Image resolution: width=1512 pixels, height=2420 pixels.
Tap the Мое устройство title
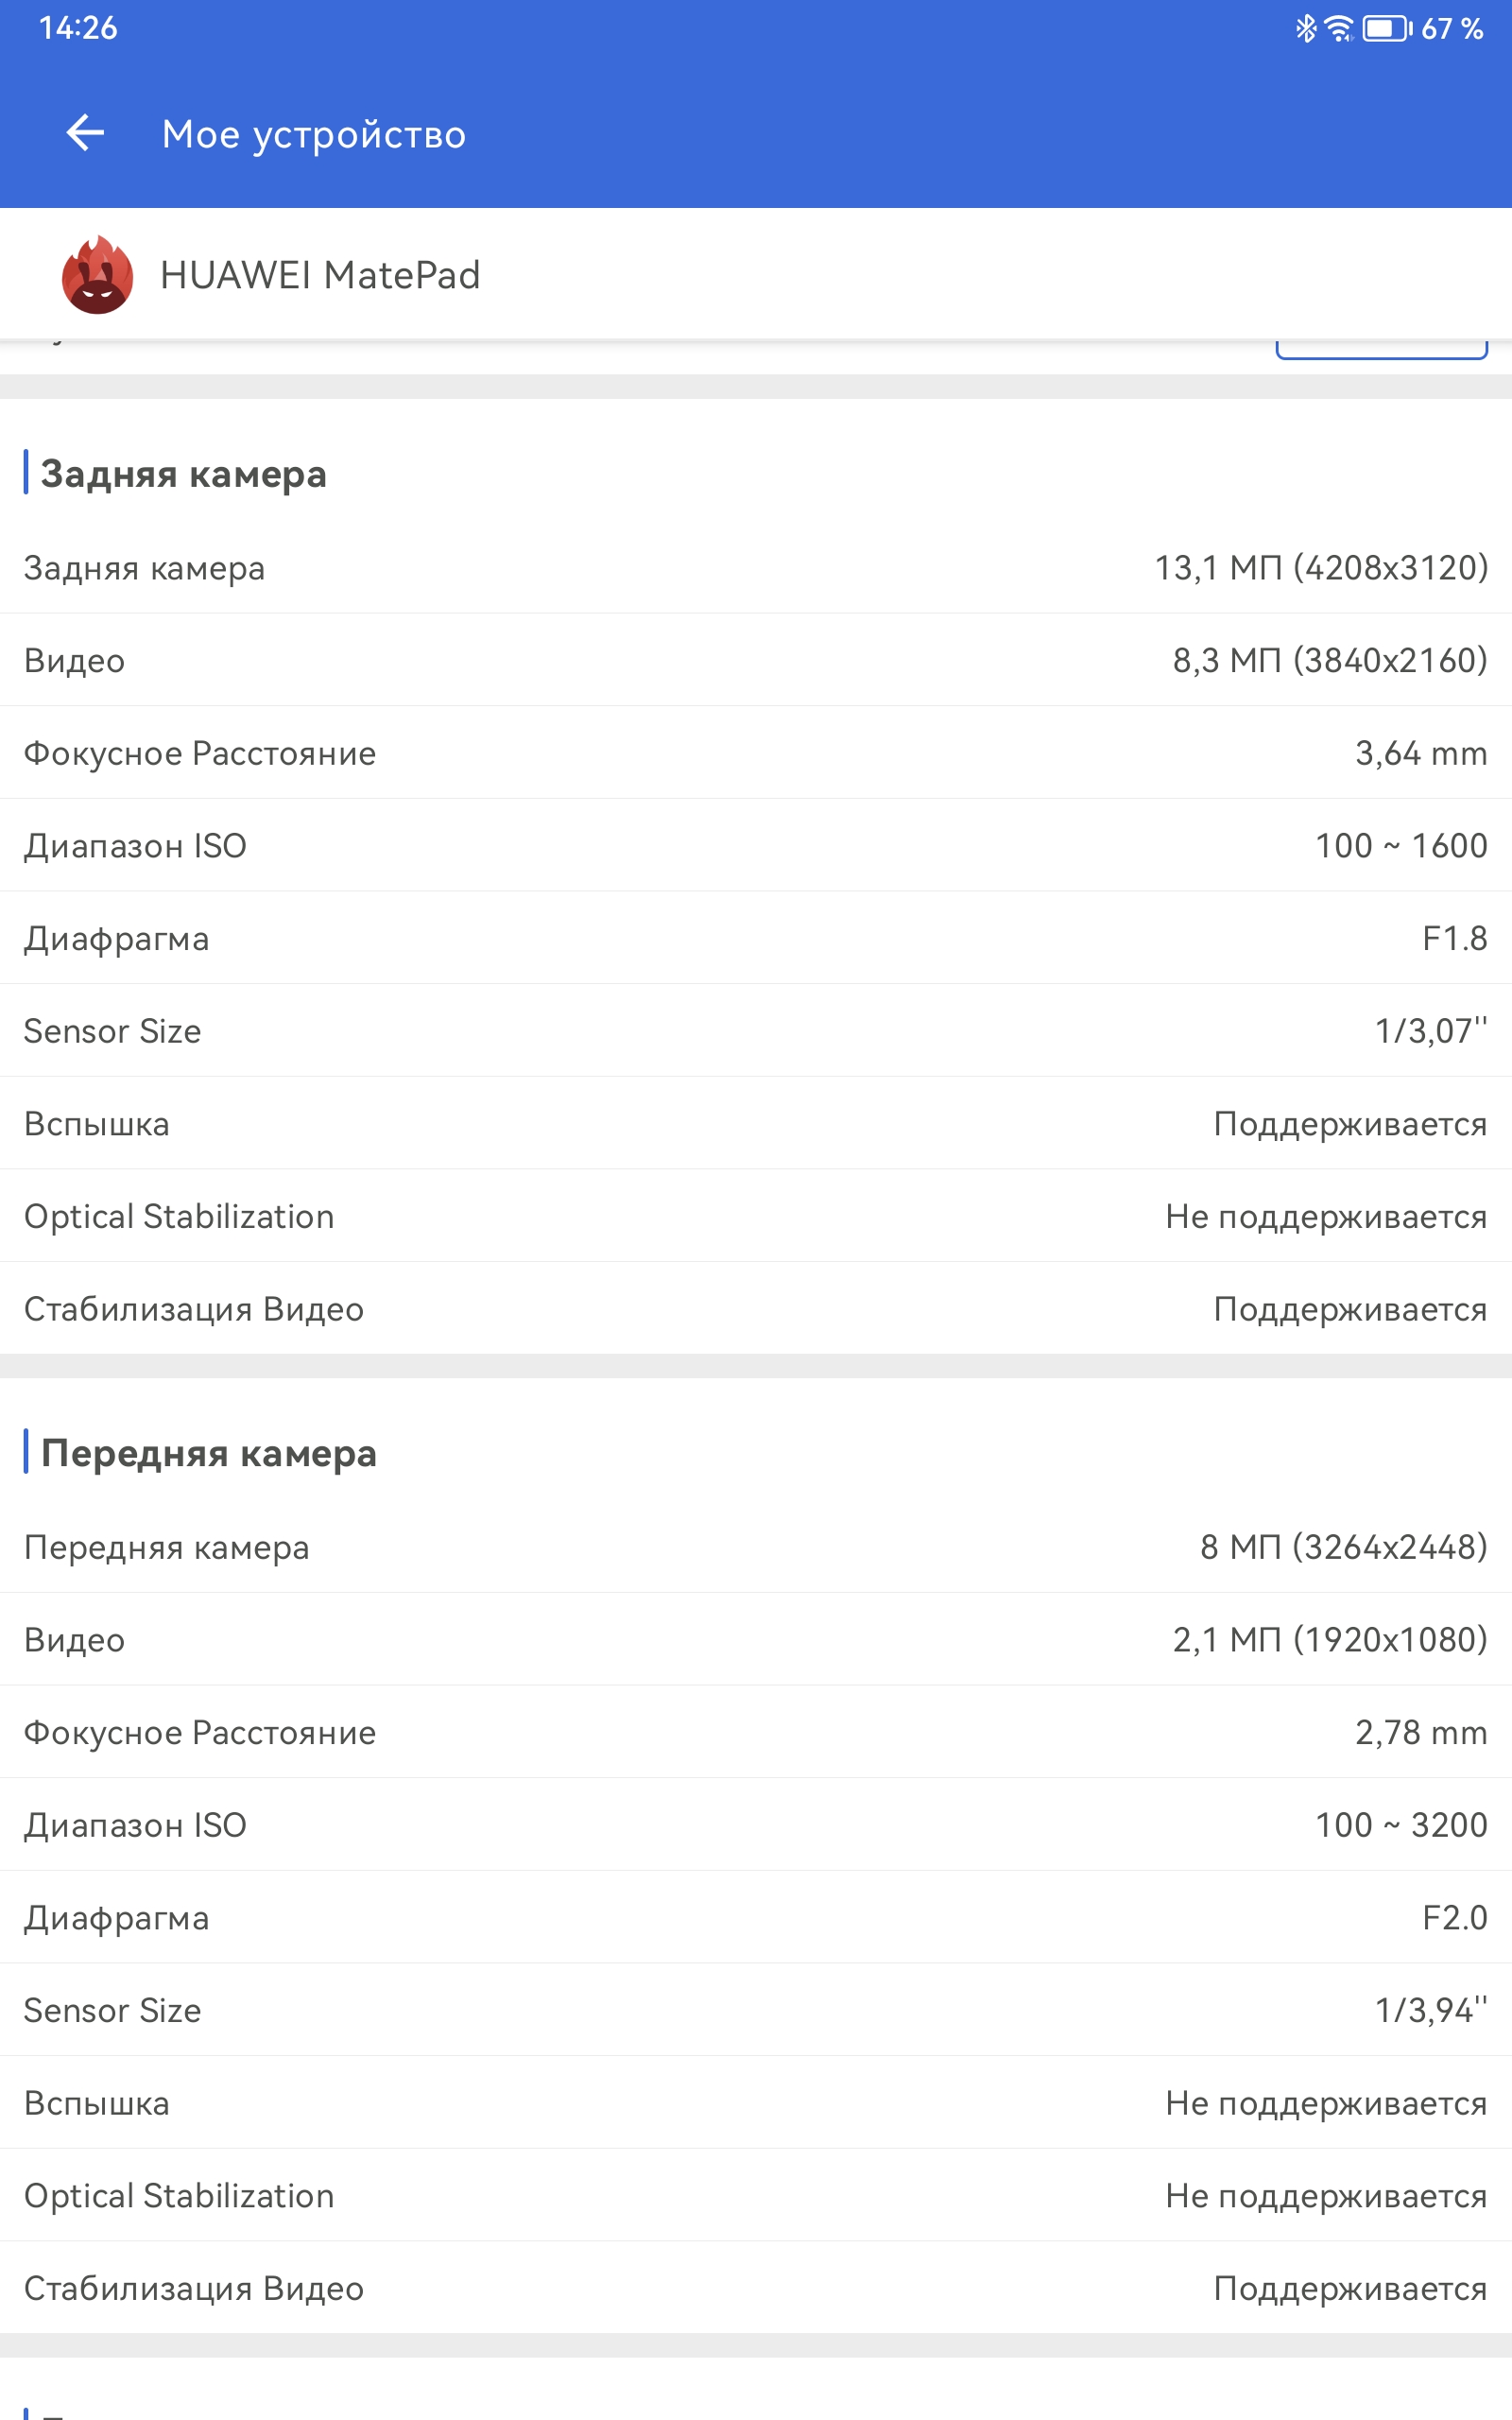point(314,134)
